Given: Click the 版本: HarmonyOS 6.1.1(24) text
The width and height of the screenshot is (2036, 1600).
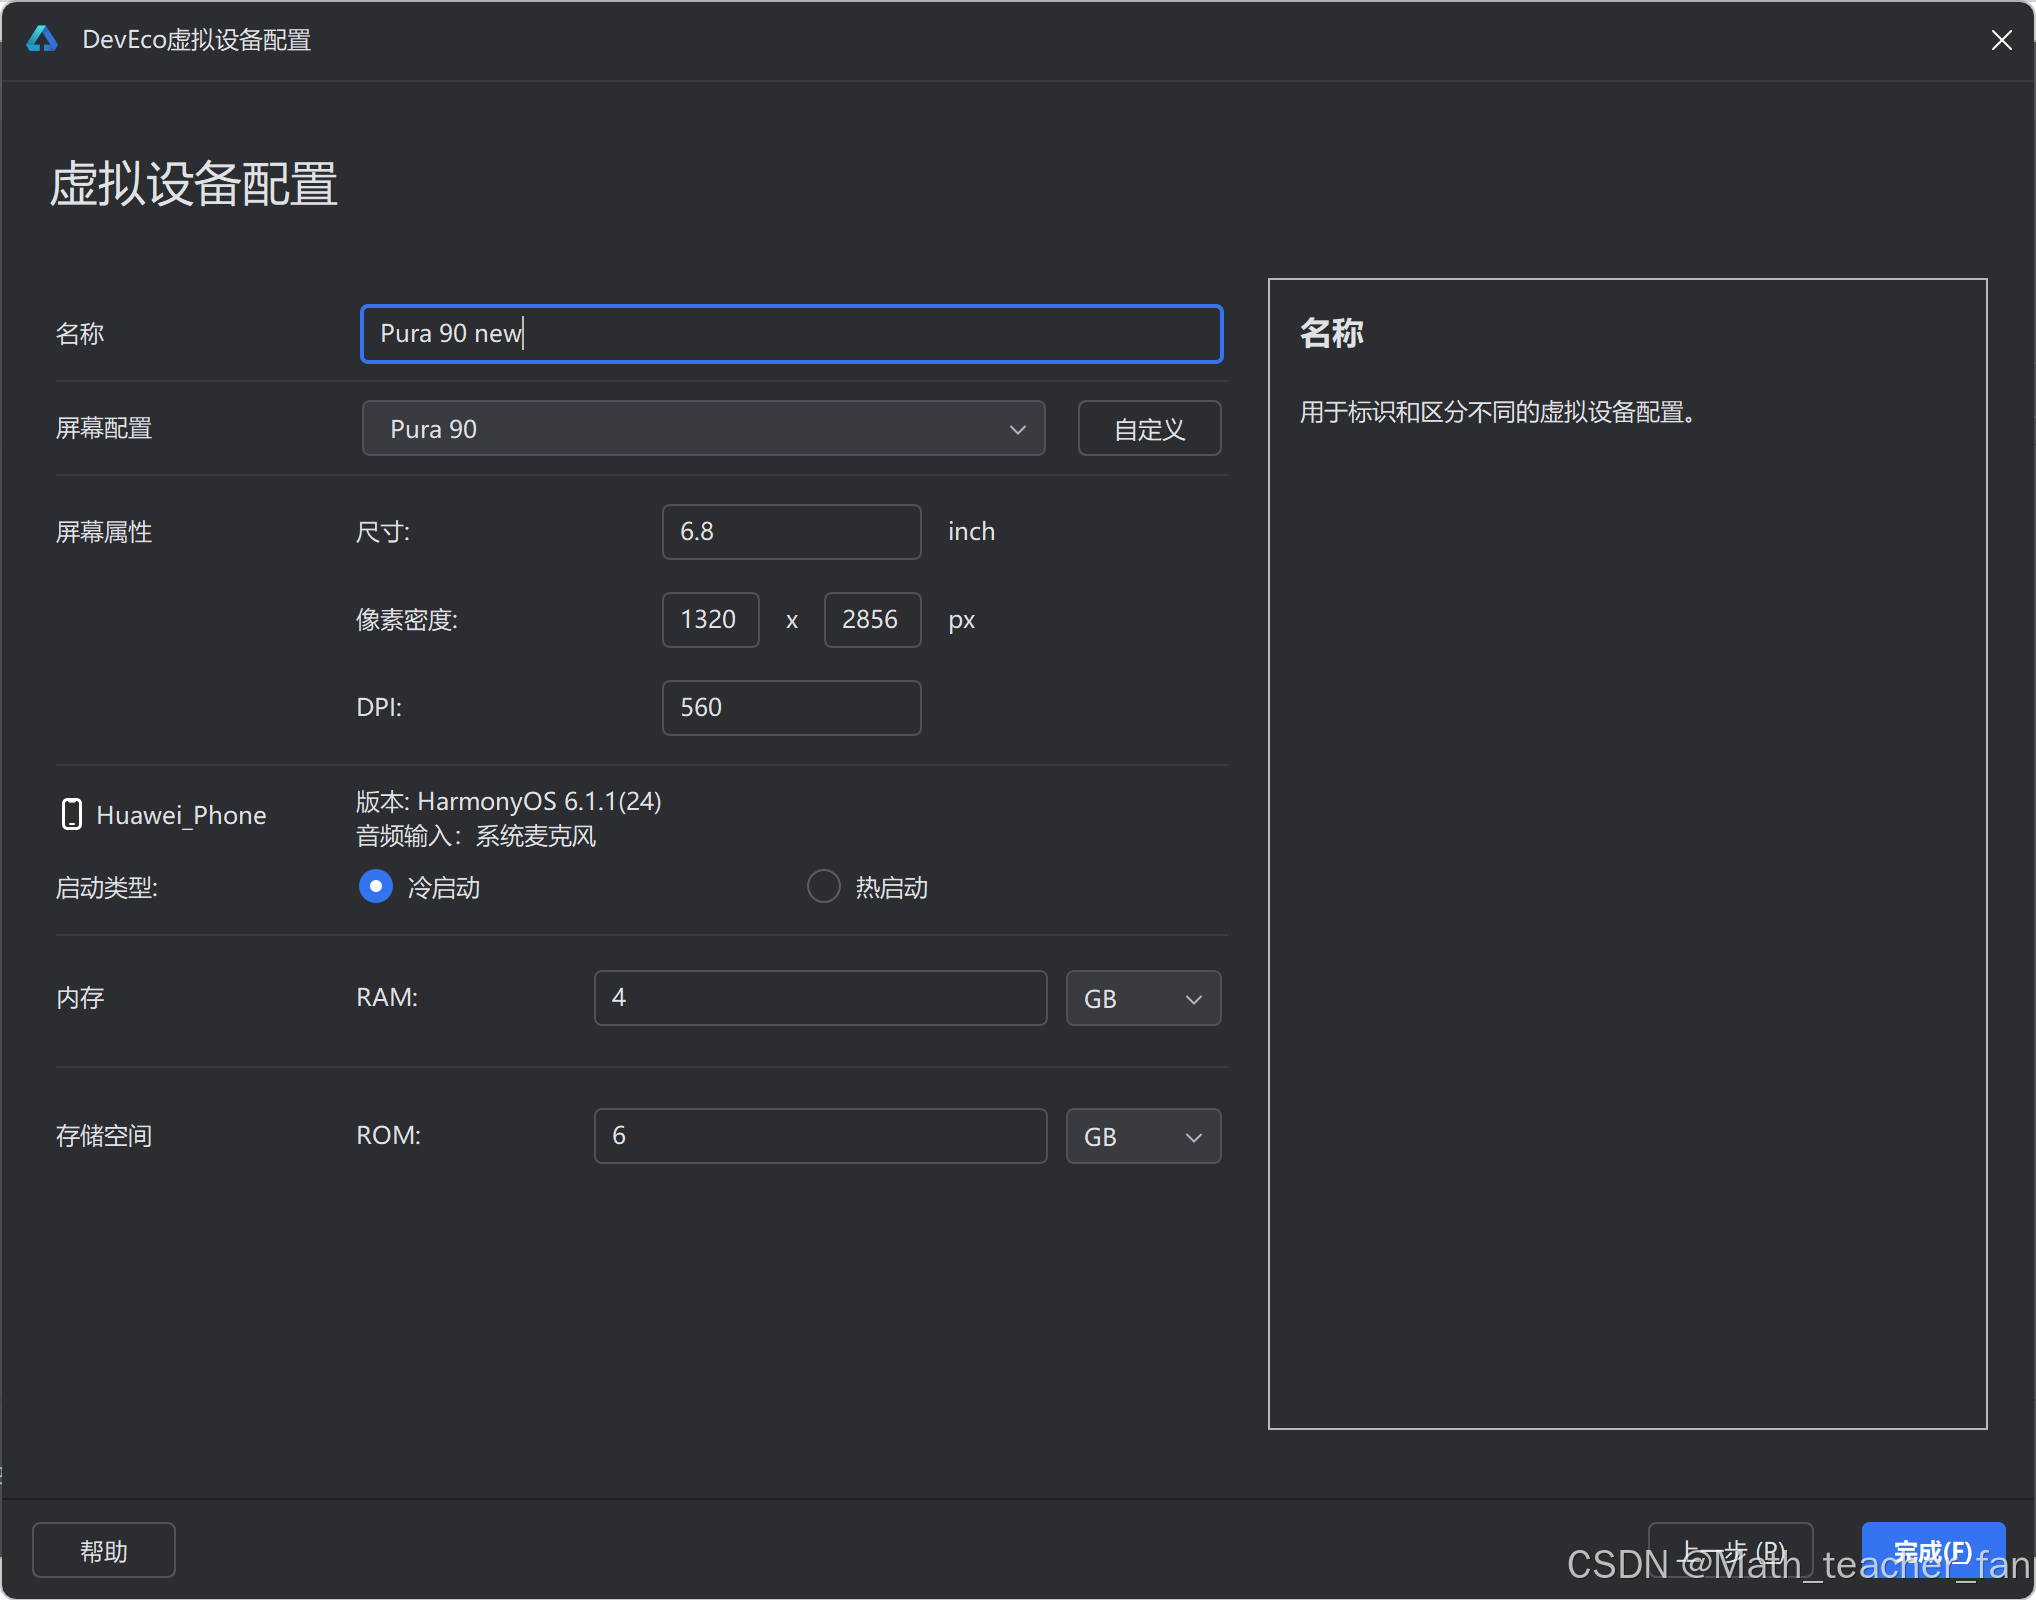Looking at the screenshot, I should click(509, 801).
